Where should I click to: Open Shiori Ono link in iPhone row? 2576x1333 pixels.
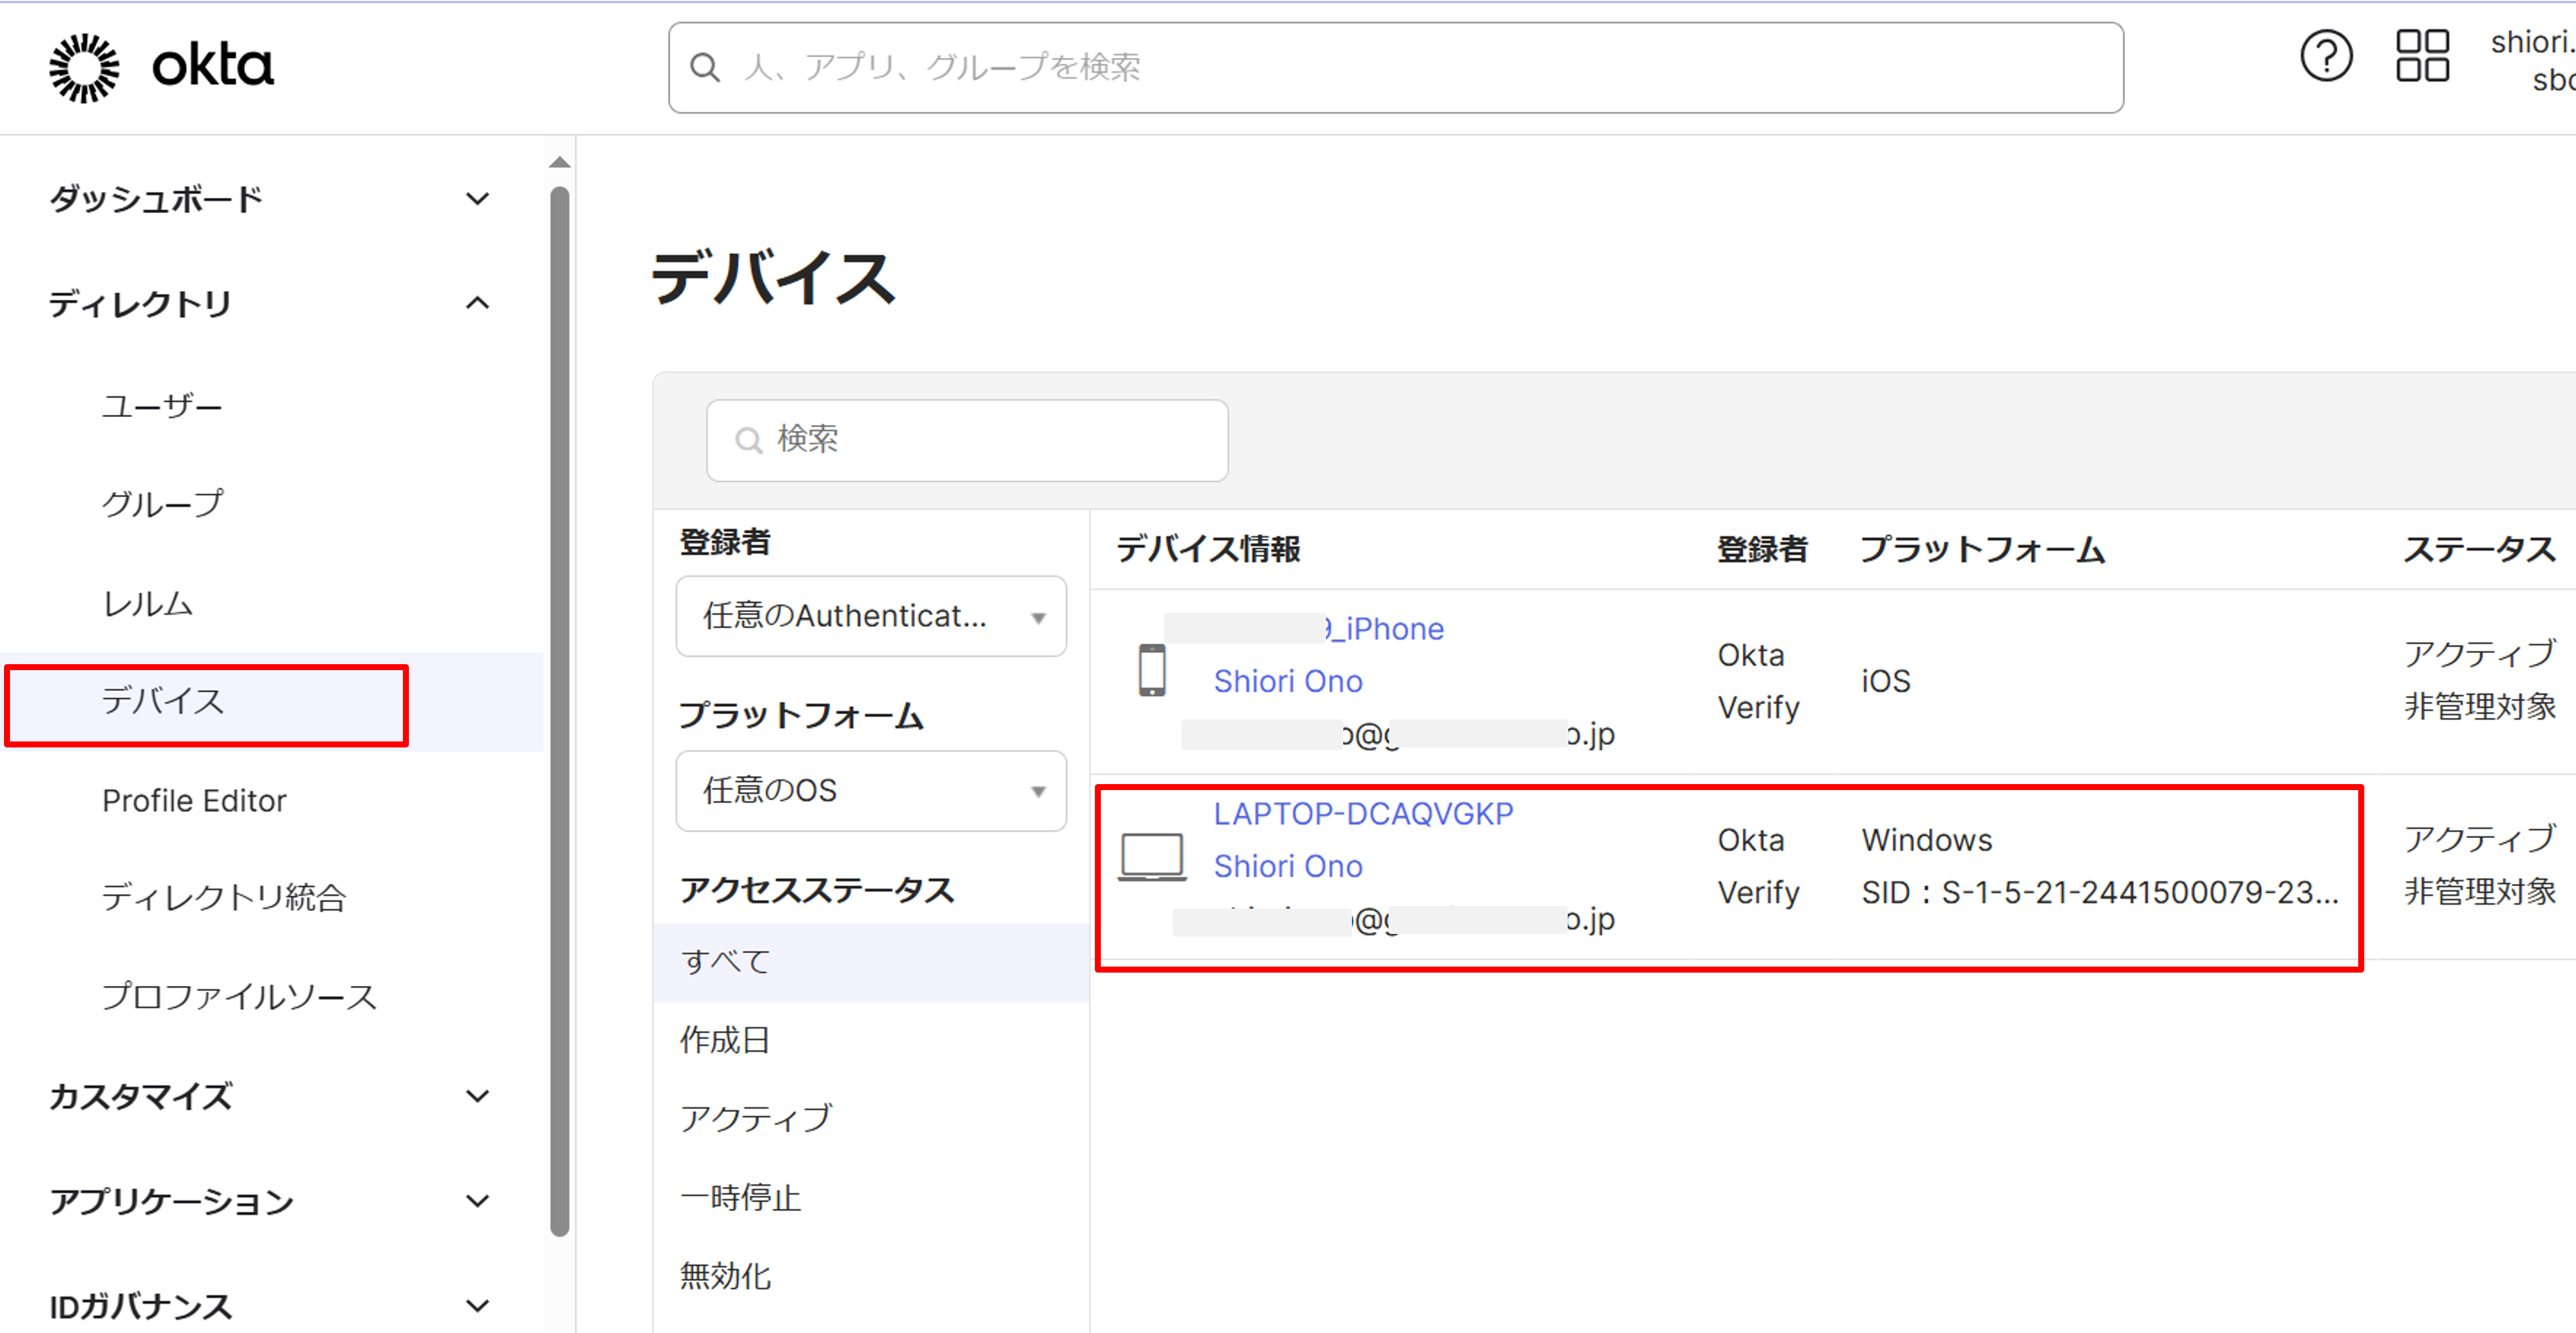pos(1288,681)
